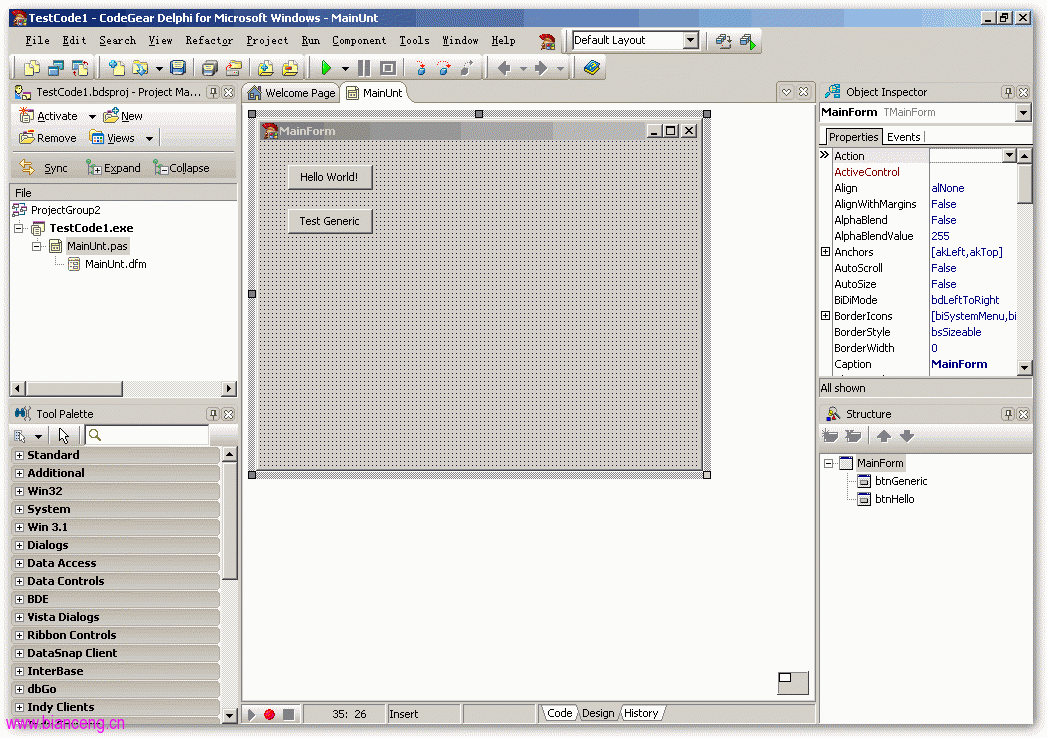Click the Set debug desktop icon
Viewport: 1047px width, 738px height.
click(748, 41)
